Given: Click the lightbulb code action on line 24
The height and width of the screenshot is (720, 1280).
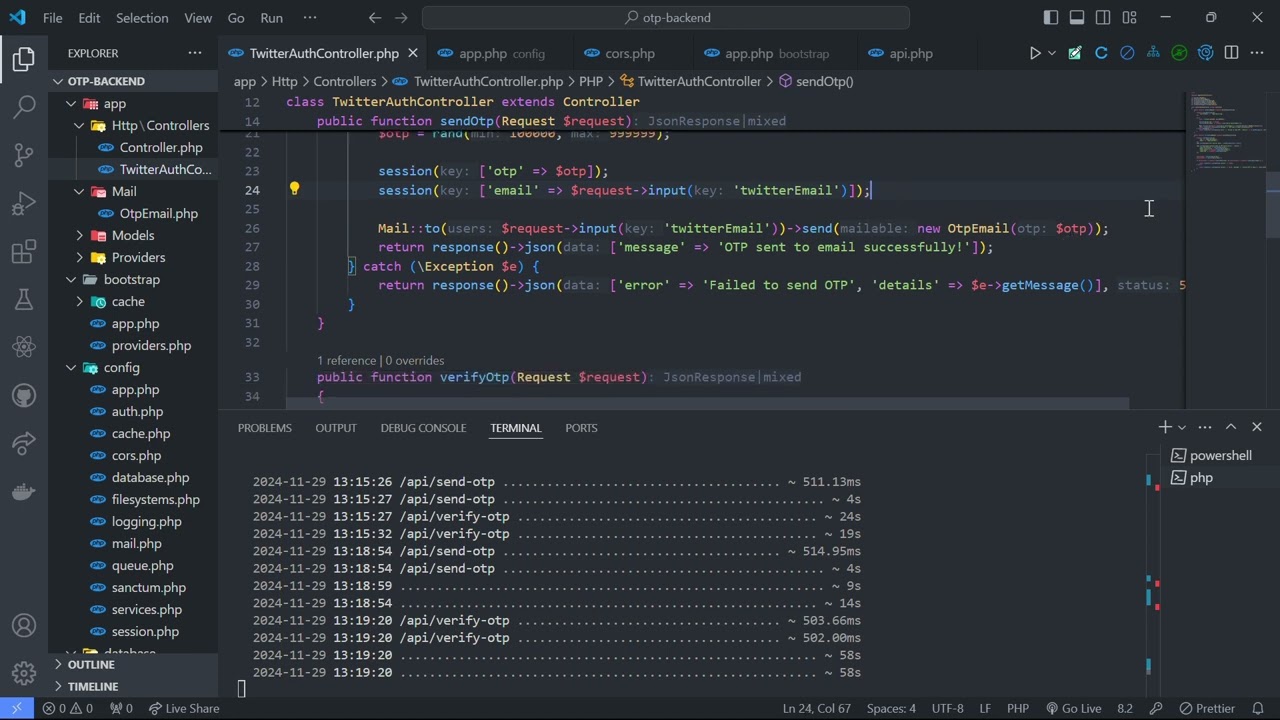Looking at the screenshot, I should pyautogui.click(x=294, y=189).
